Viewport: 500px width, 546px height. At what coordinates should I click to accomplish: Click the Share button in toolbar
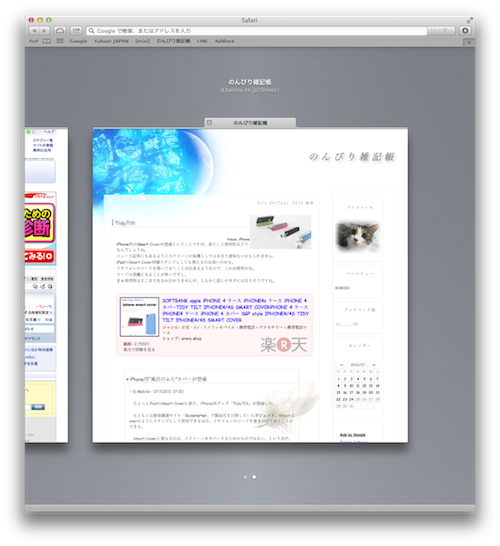[x=76, y=31]
